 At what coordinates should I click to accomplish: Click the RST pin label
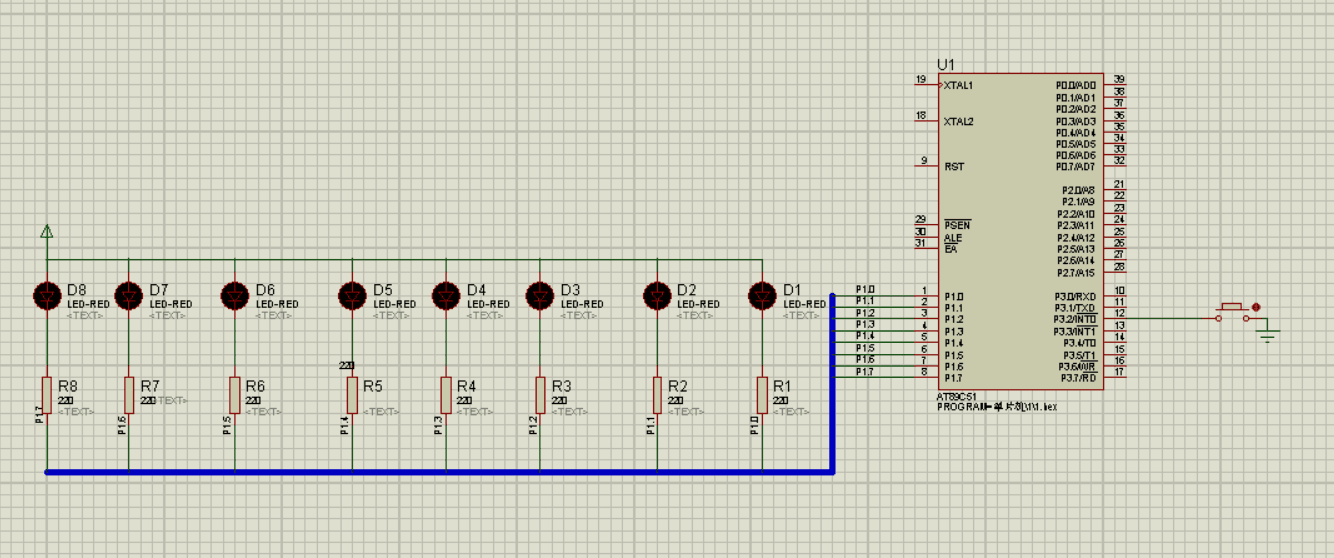954,167
